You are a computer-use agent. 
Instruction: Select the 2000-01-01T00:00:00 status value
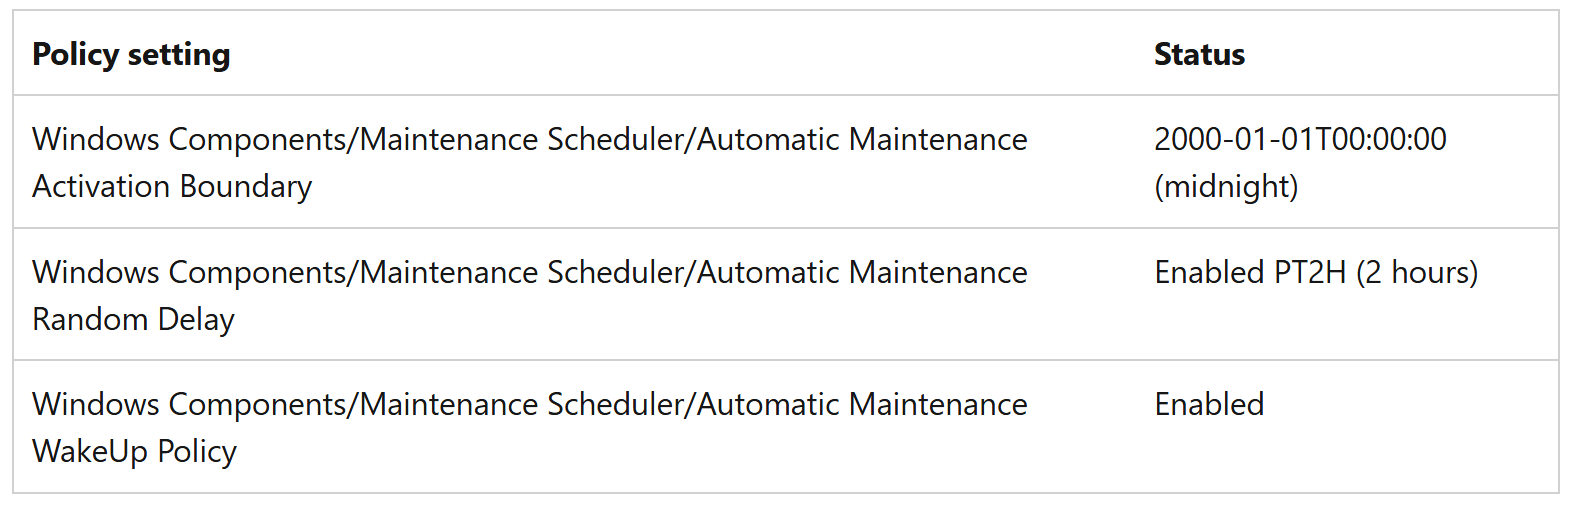[1300, 139]
